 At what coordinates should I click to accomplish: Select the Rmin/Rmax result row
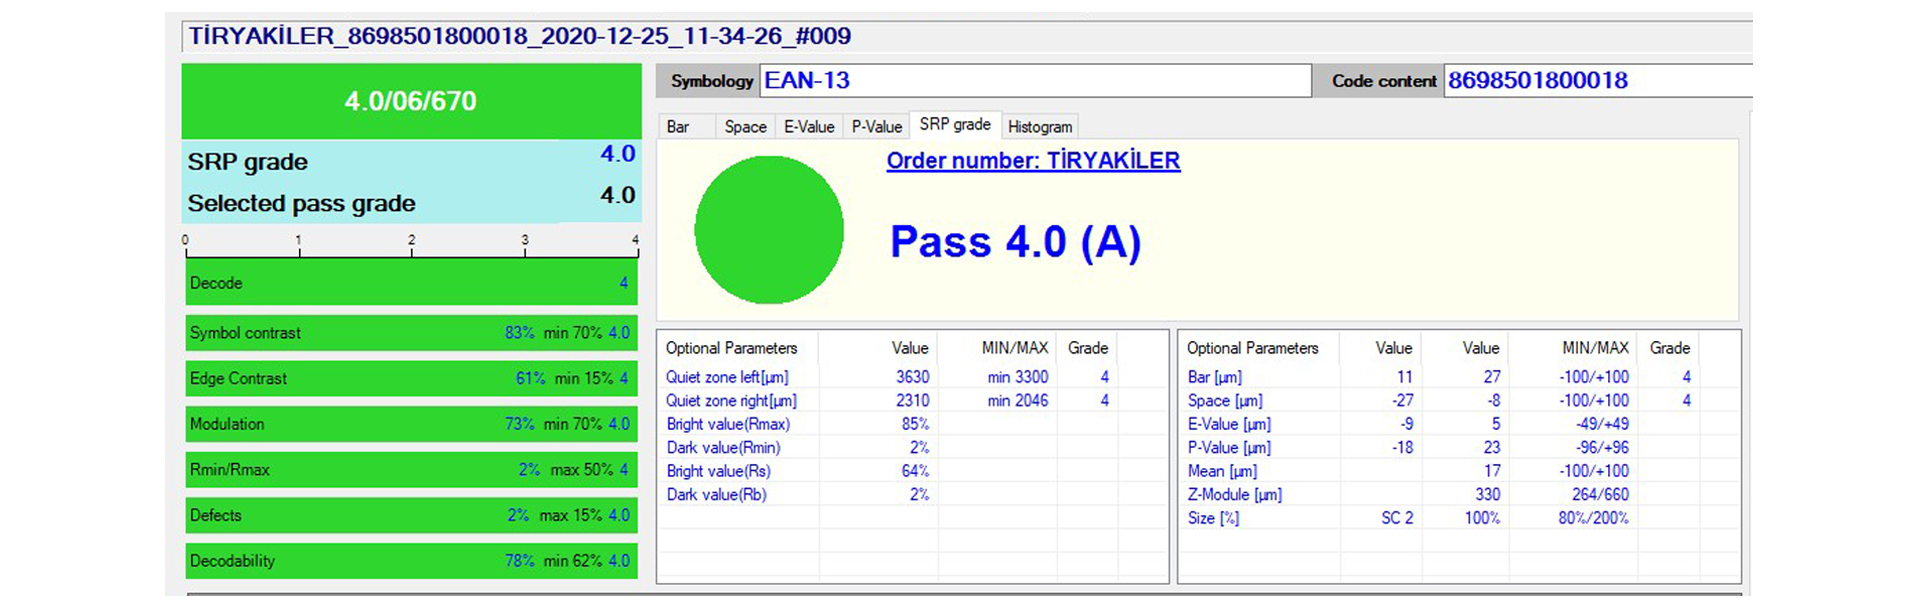(411, 469)
